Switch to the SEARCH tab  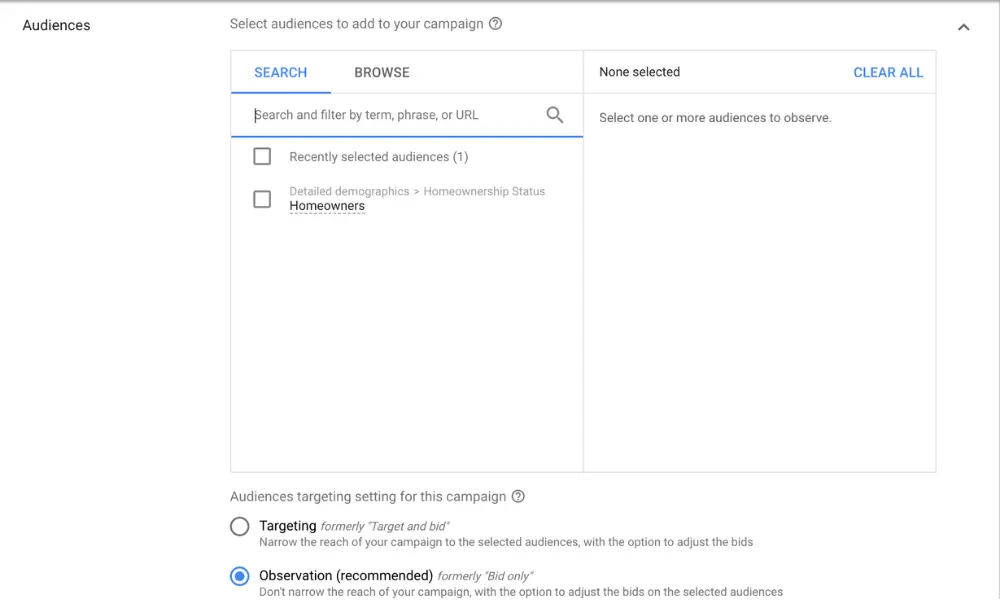pyautogui.click(x=281, y=72)
